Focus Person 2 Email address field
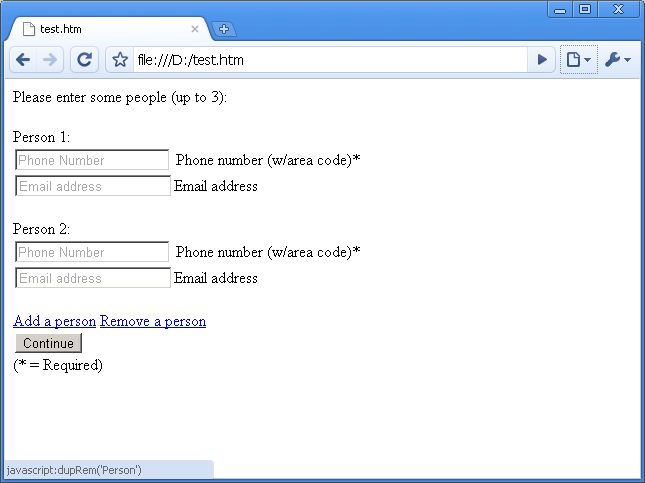This screenshot has height=483, width=645. [x=93, y=278]
